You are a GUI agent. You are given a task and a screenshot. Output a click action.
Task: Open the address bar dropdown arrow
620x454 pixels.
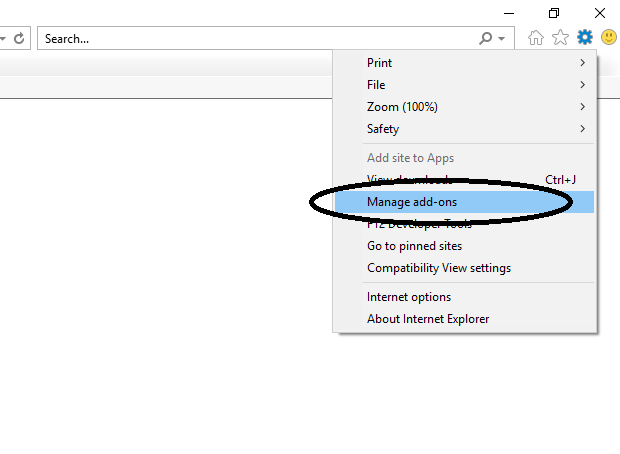coord(3,39)
